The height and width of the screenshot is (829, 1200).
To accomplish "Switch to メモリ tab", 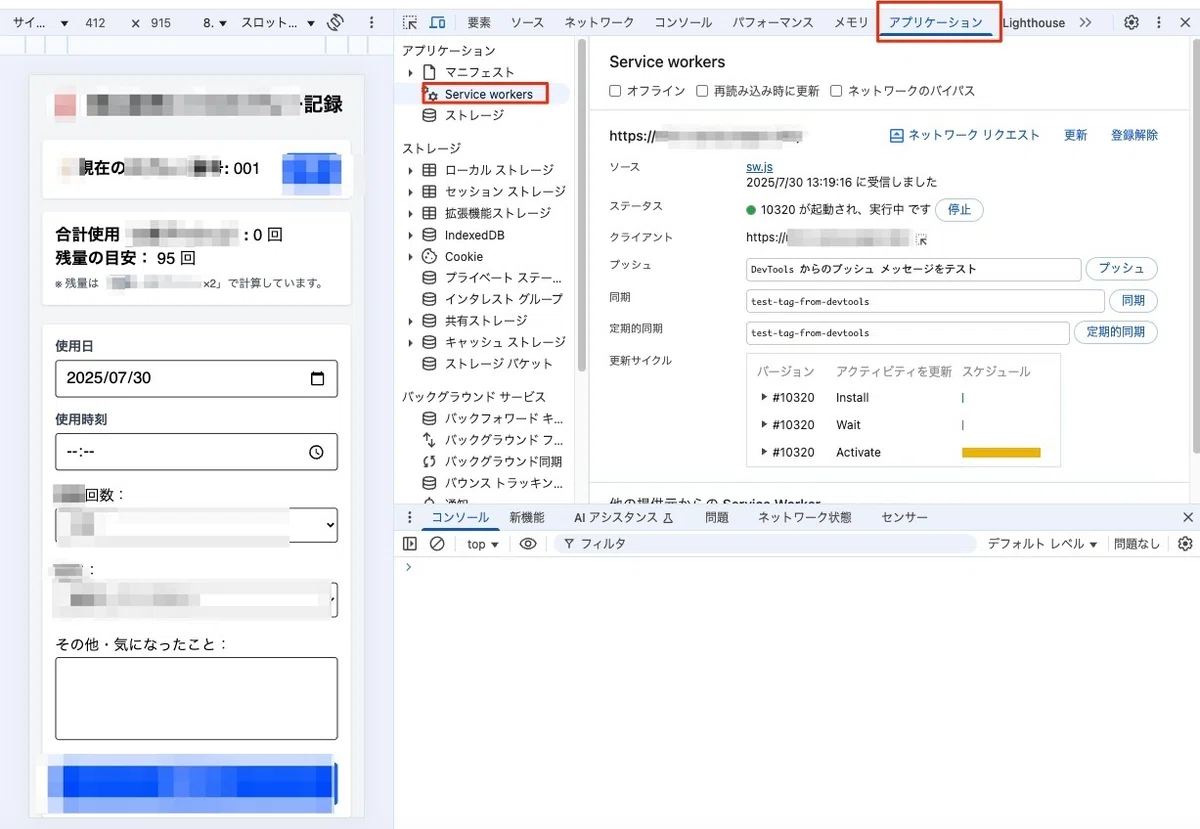I will click(x=851, y=22).
